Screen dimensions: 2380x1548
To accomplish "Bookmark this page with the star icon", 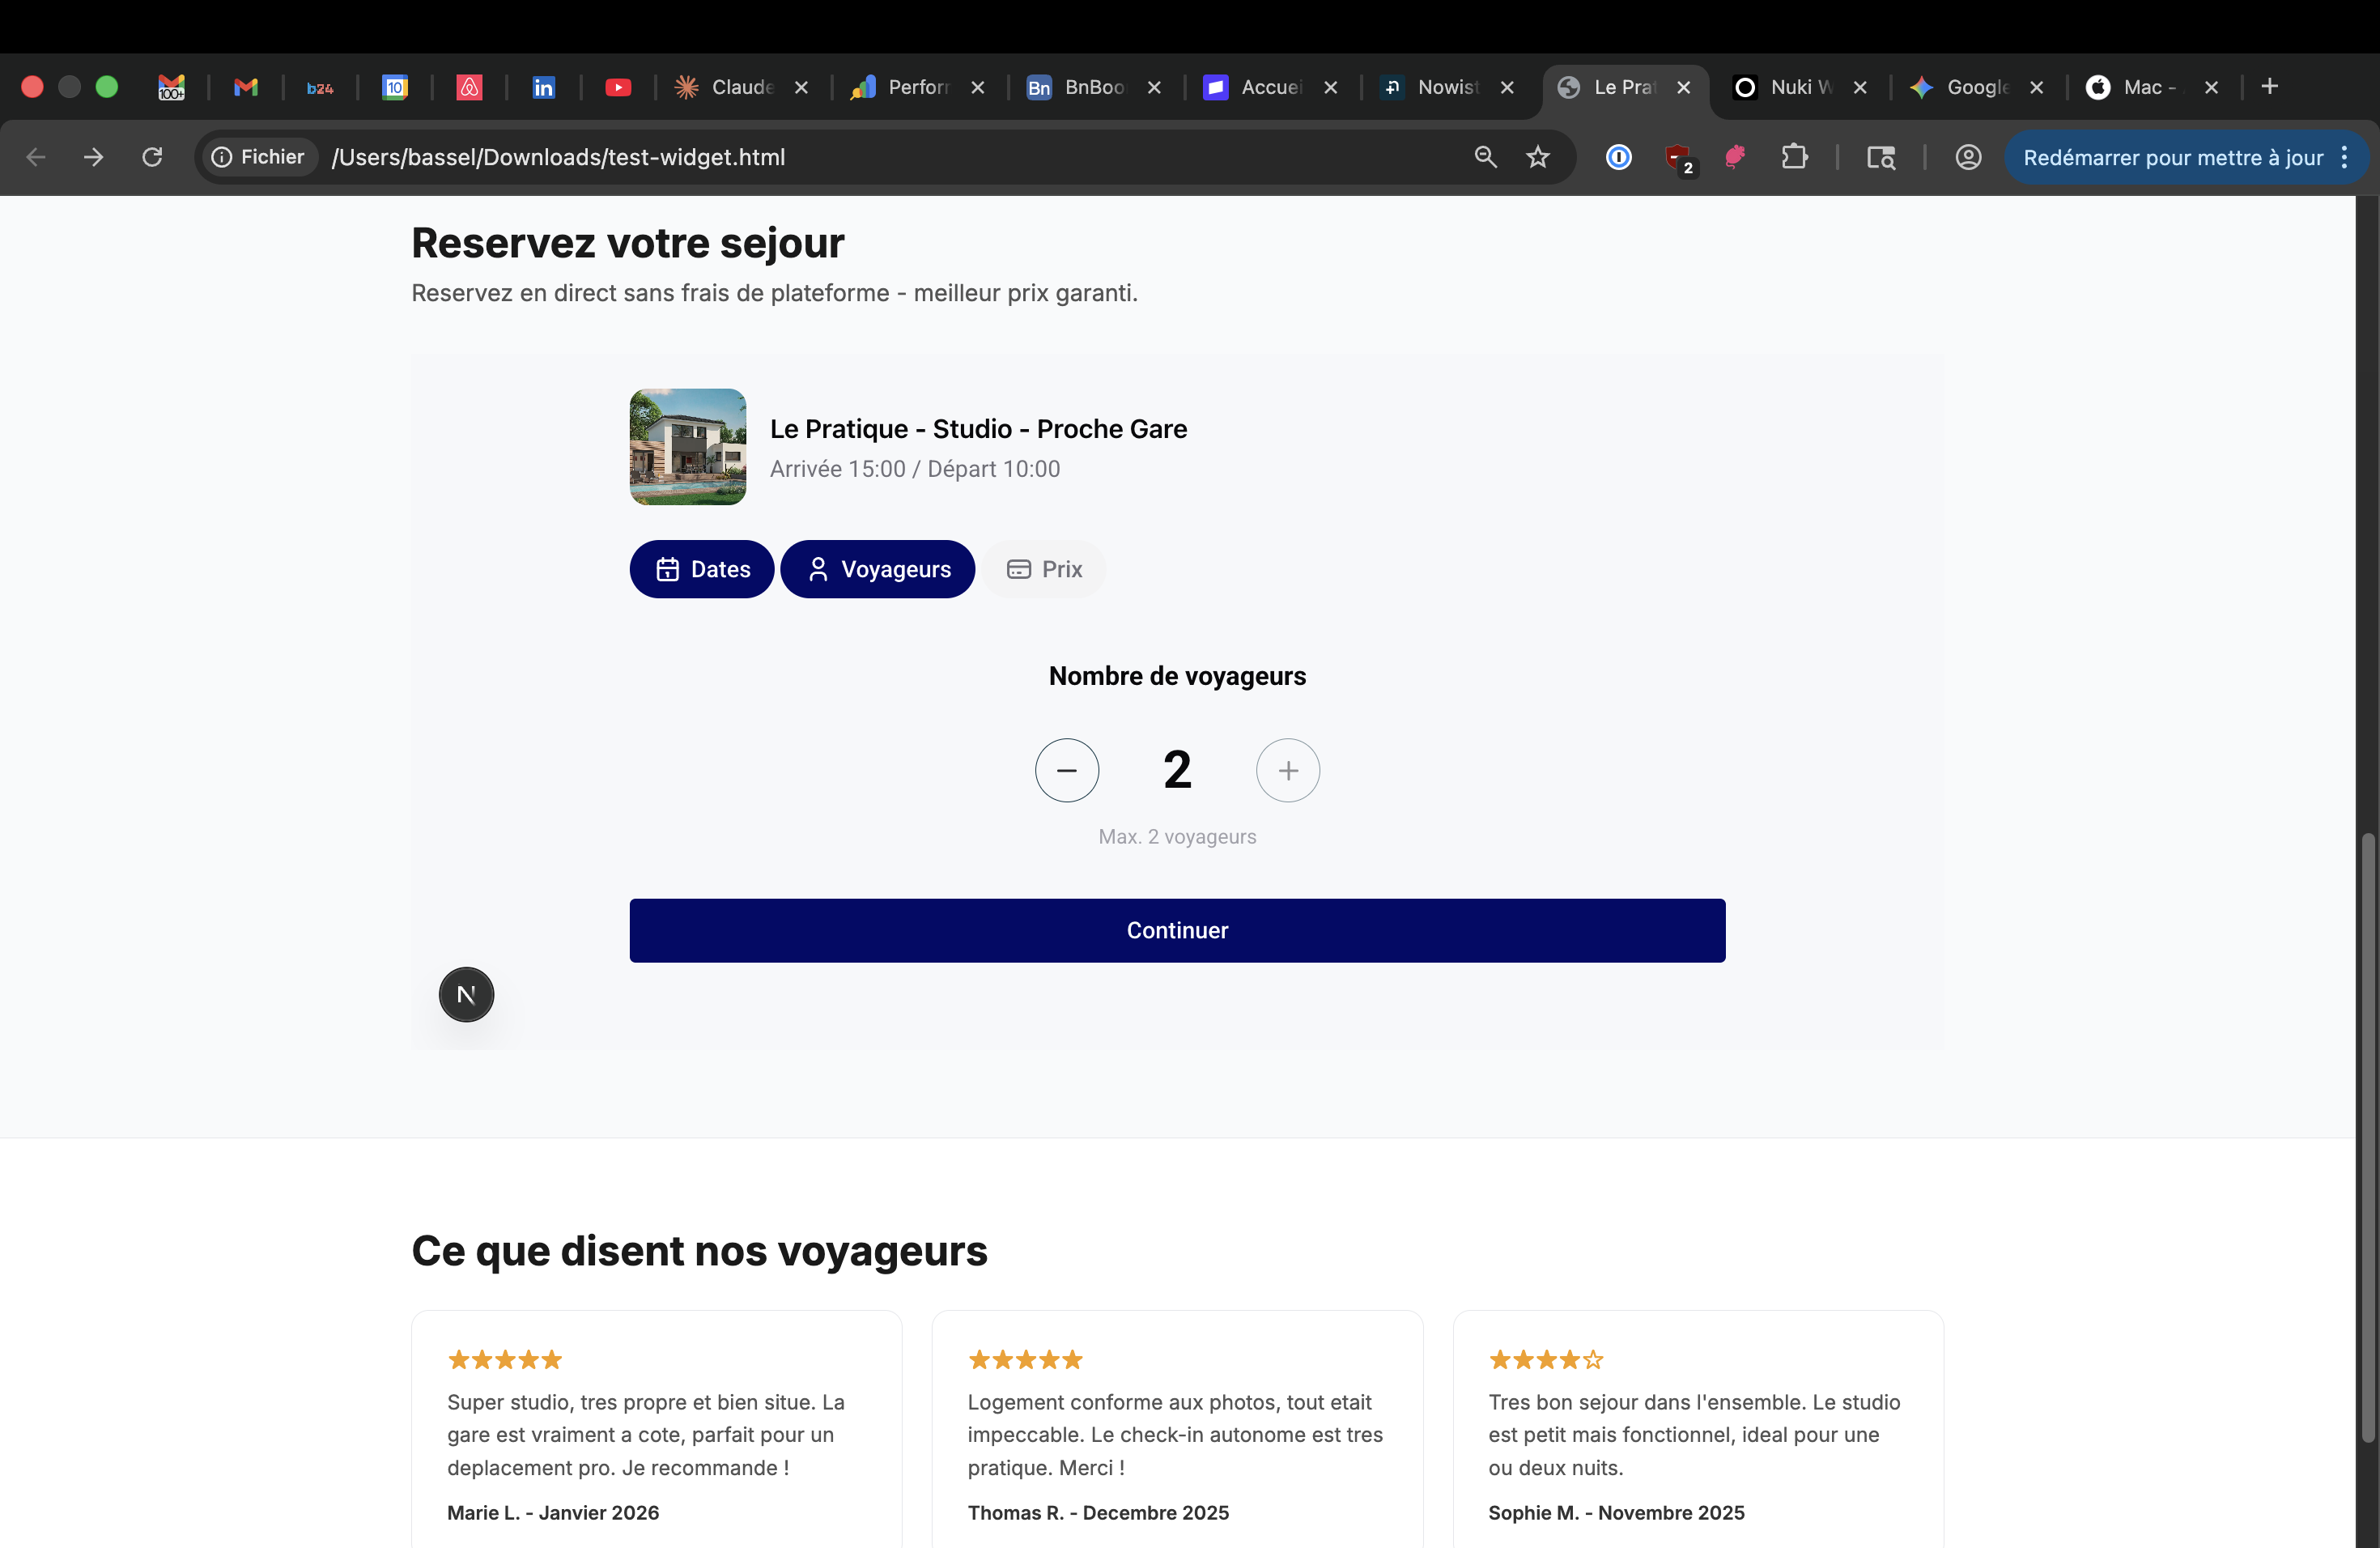I will [x=1538, y=157].
